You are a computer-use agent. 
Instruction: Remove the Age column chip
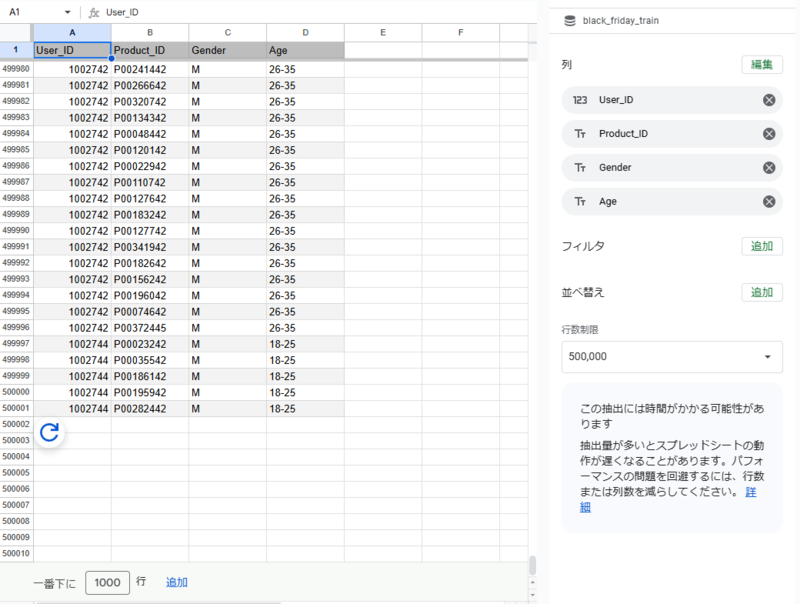pyautogui.click(x=769, y=202)
